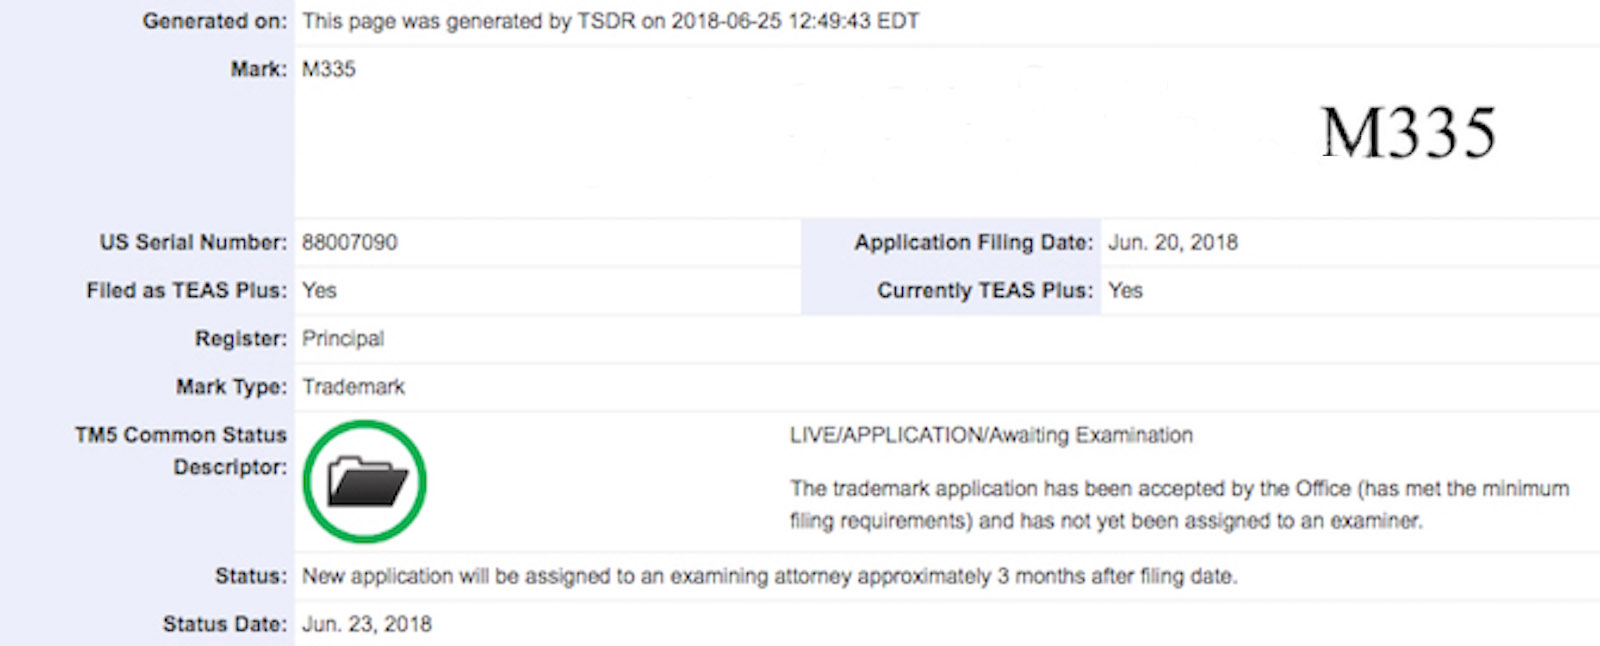Click the Mark Type label
The width and height of the screenshot is (1600, 646).
pyautogui.click(x=232, y=386)
